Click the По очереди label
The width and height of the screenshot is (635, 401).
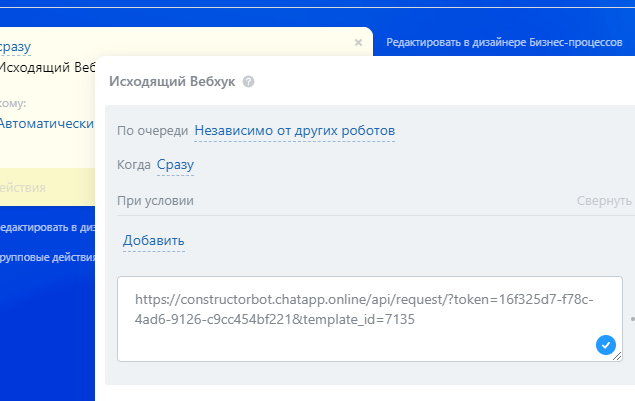[152, 131]
